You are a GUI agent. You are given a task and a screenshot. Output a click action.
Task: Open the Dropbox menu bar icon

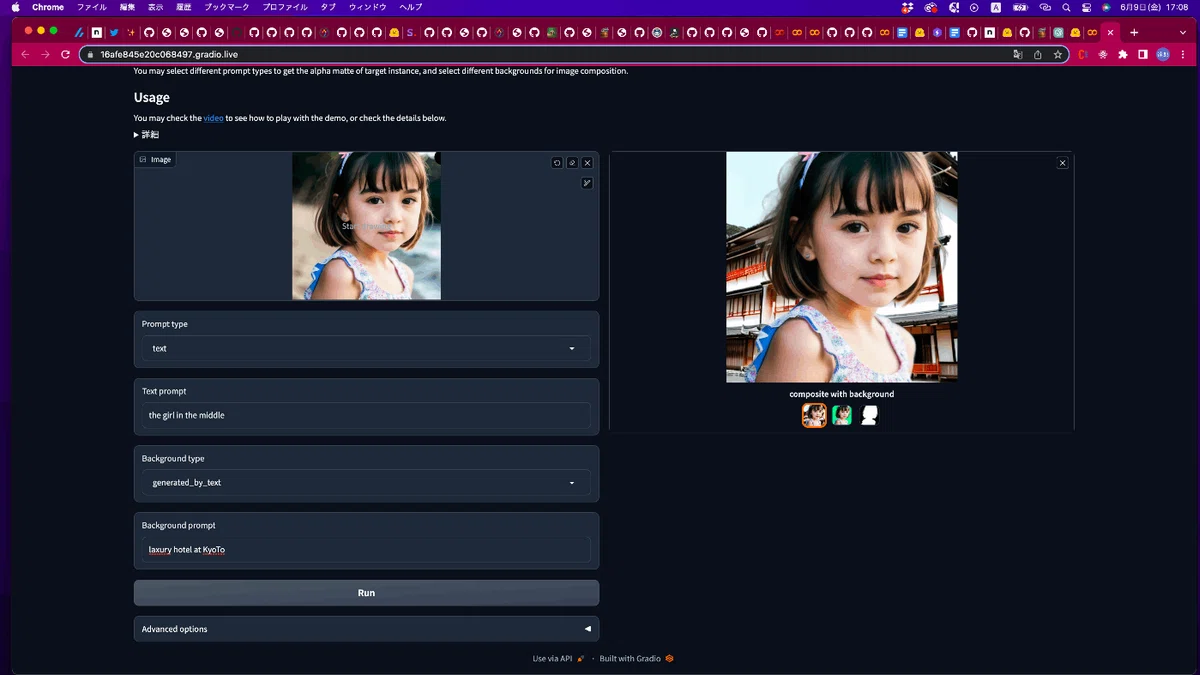coord(907,7)
